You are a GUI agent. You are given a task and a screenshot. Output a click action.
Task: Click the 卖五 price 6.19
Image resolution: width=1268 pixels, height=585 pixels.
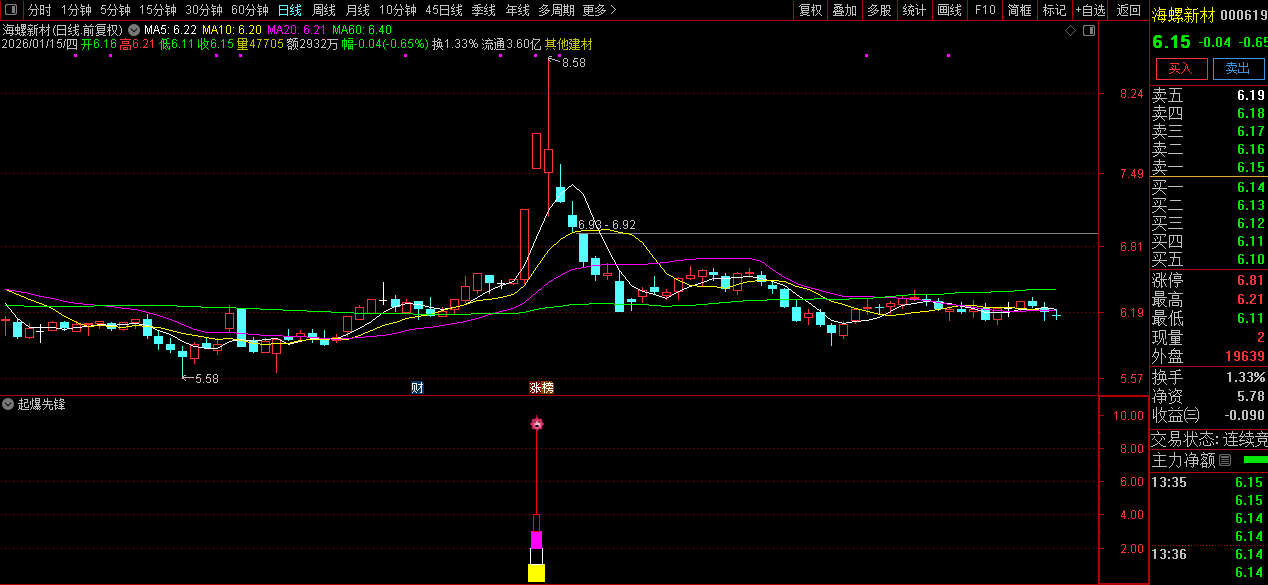click(x=1250, y=96)
